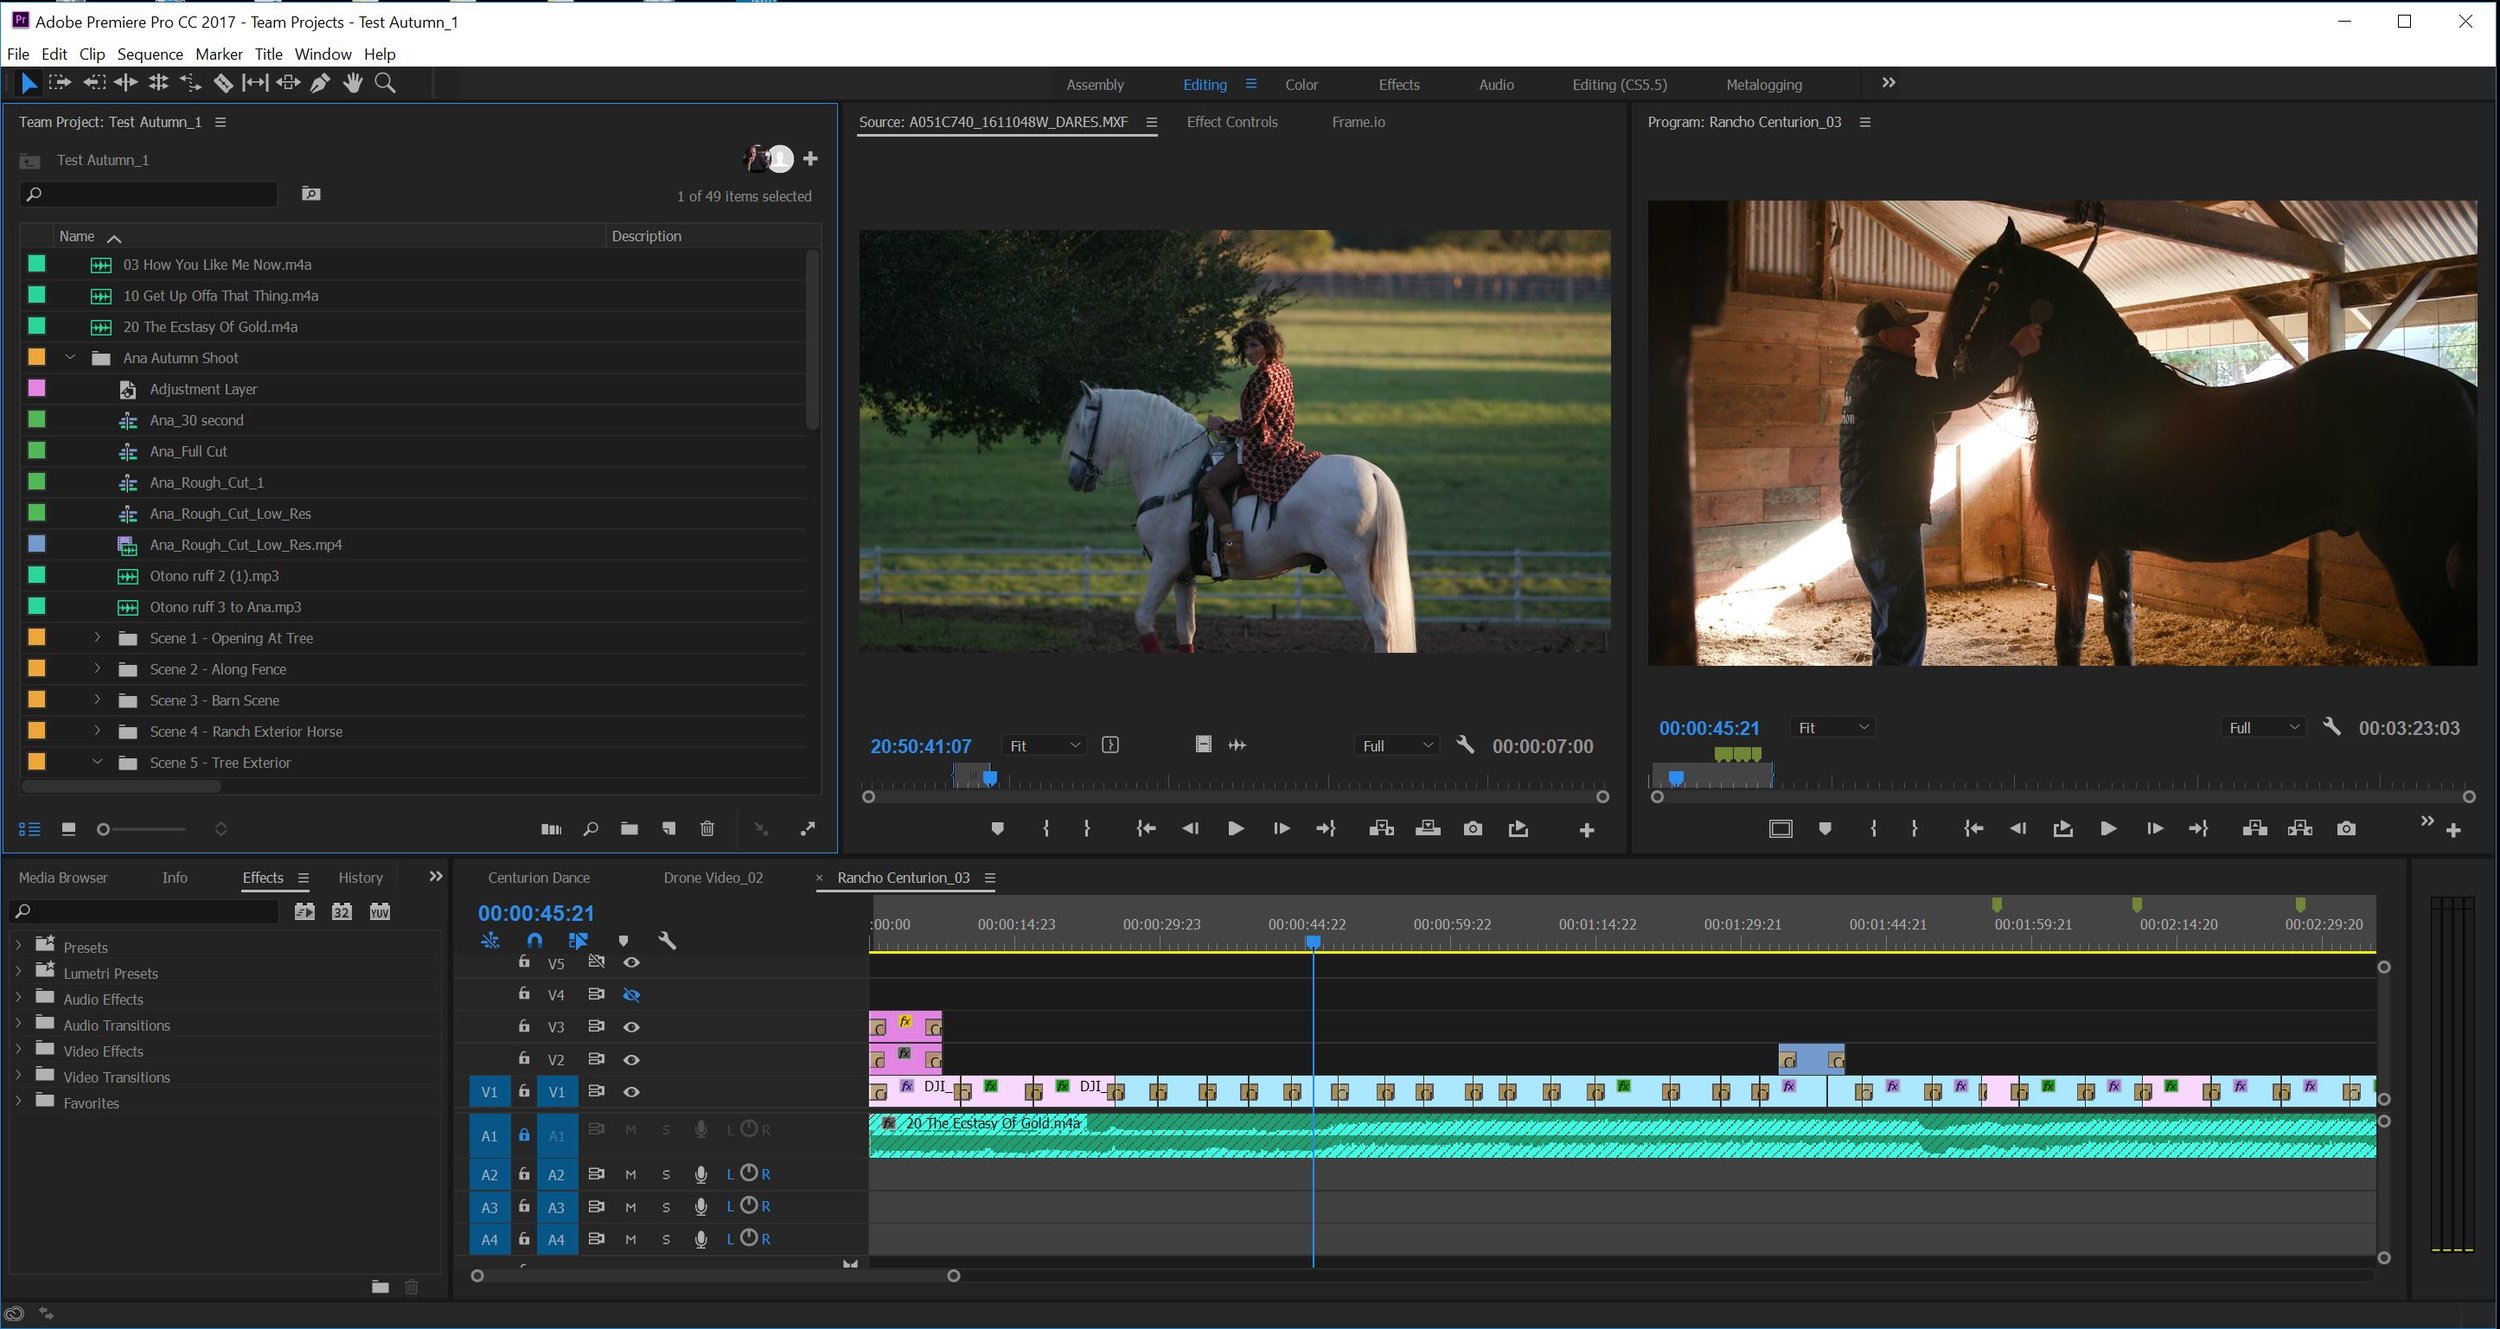Expand the Scene 3 - Barn Scene bin
The height and width of the screenshot is (1329, 2500).
97,700
